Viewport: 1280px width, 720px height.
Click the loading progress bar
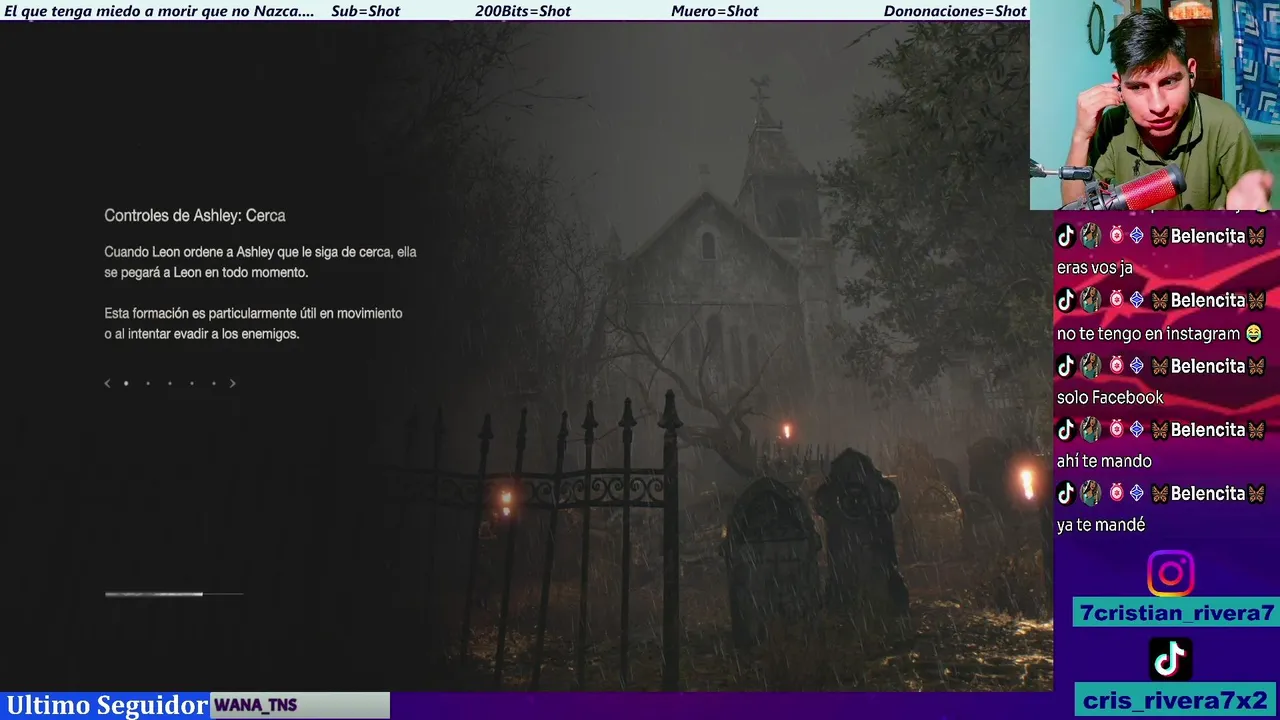click(174, 594)
